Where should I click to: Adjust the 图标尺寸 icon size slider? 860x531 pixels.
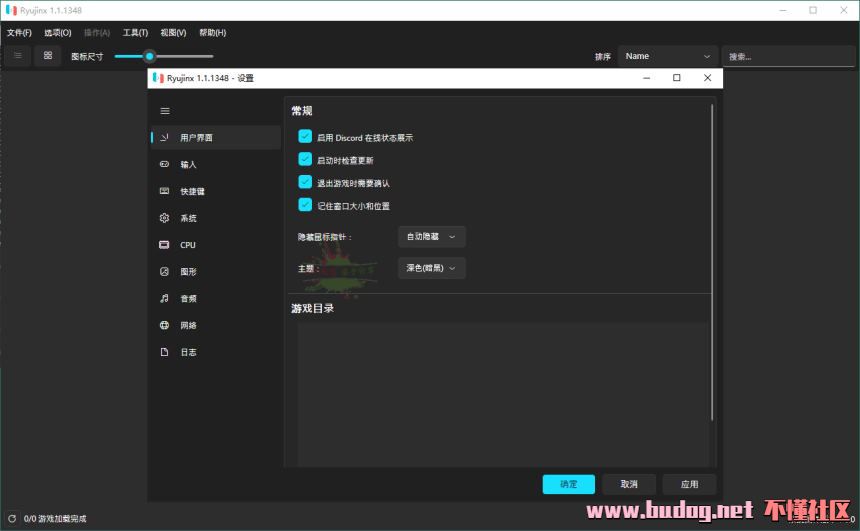pyautogui.click(x=163, y=56)
